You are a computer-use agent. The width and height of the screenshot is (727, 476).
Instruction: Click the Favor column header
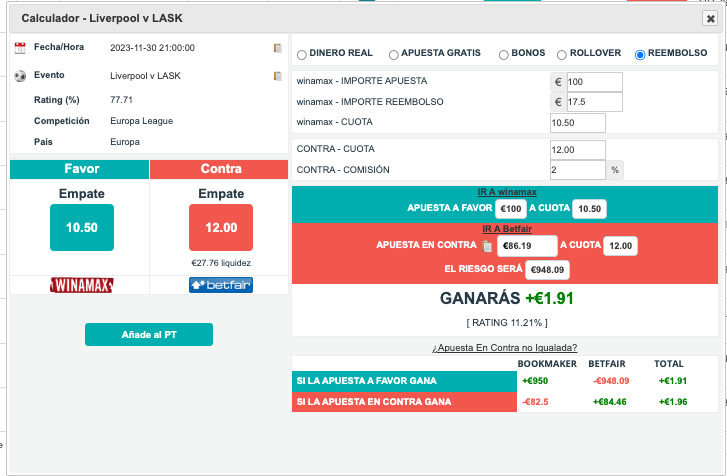(79, 169)
